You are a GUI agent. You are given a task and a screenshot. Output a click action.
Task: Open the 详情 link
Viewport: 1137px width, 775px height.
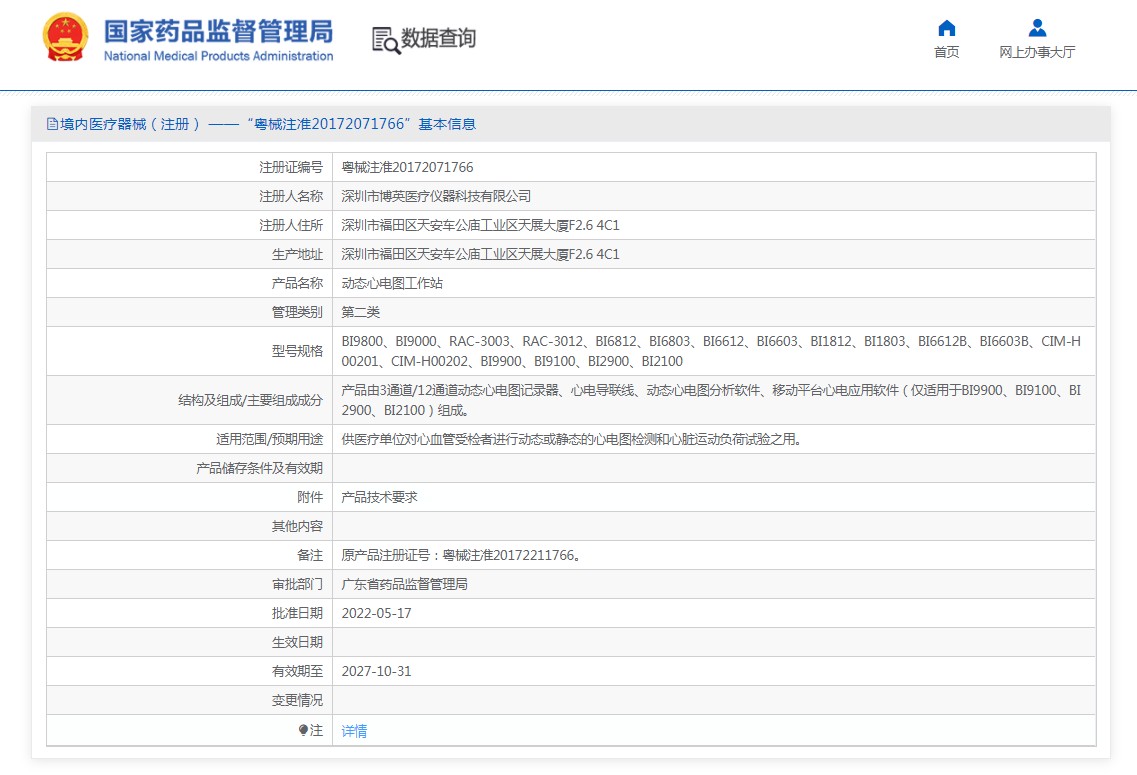tap(354, 731)
